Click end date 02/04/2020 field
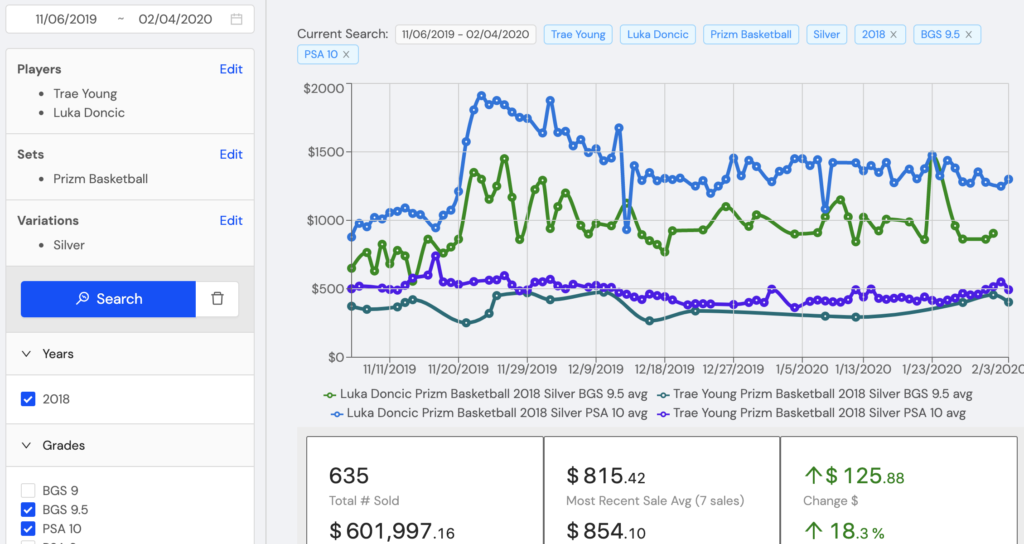This screenshot has height=544, width=1024. [175, 20]
